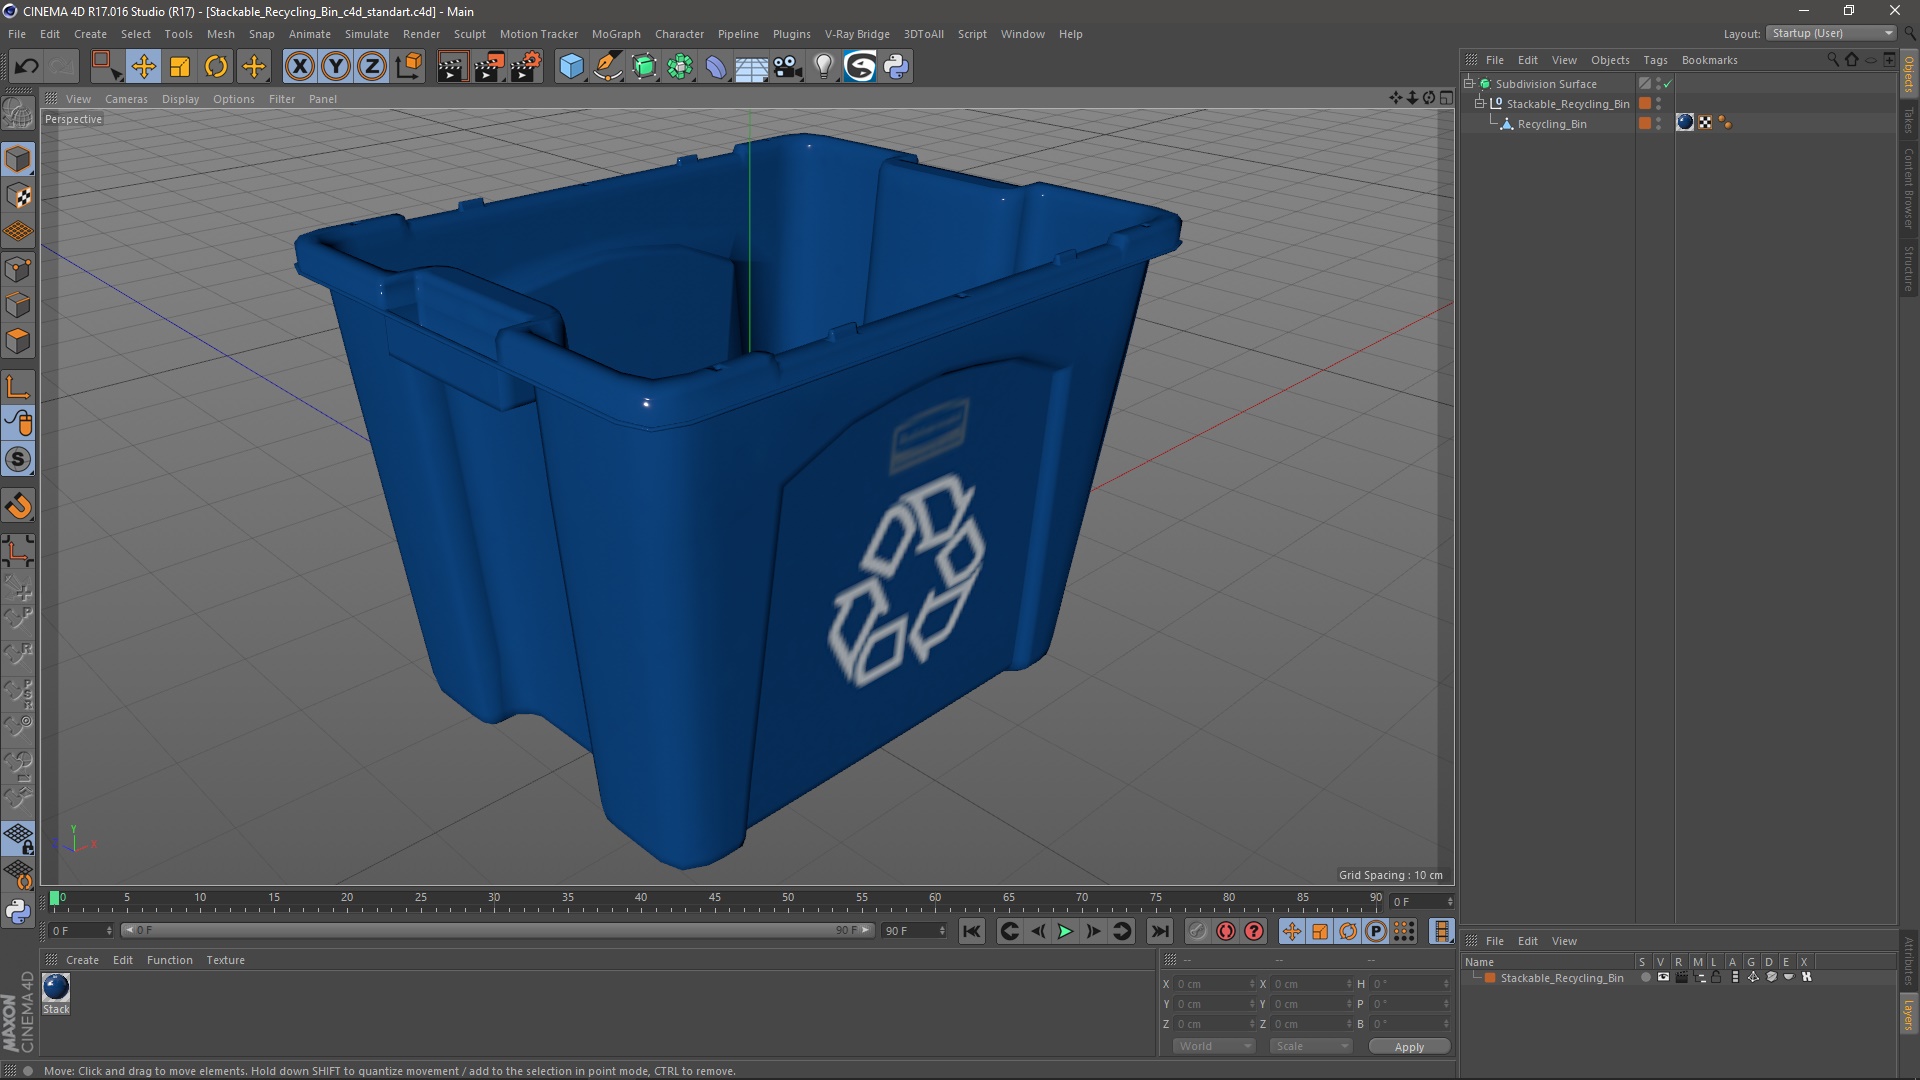Add a Cube primitive object

(571, 67)
